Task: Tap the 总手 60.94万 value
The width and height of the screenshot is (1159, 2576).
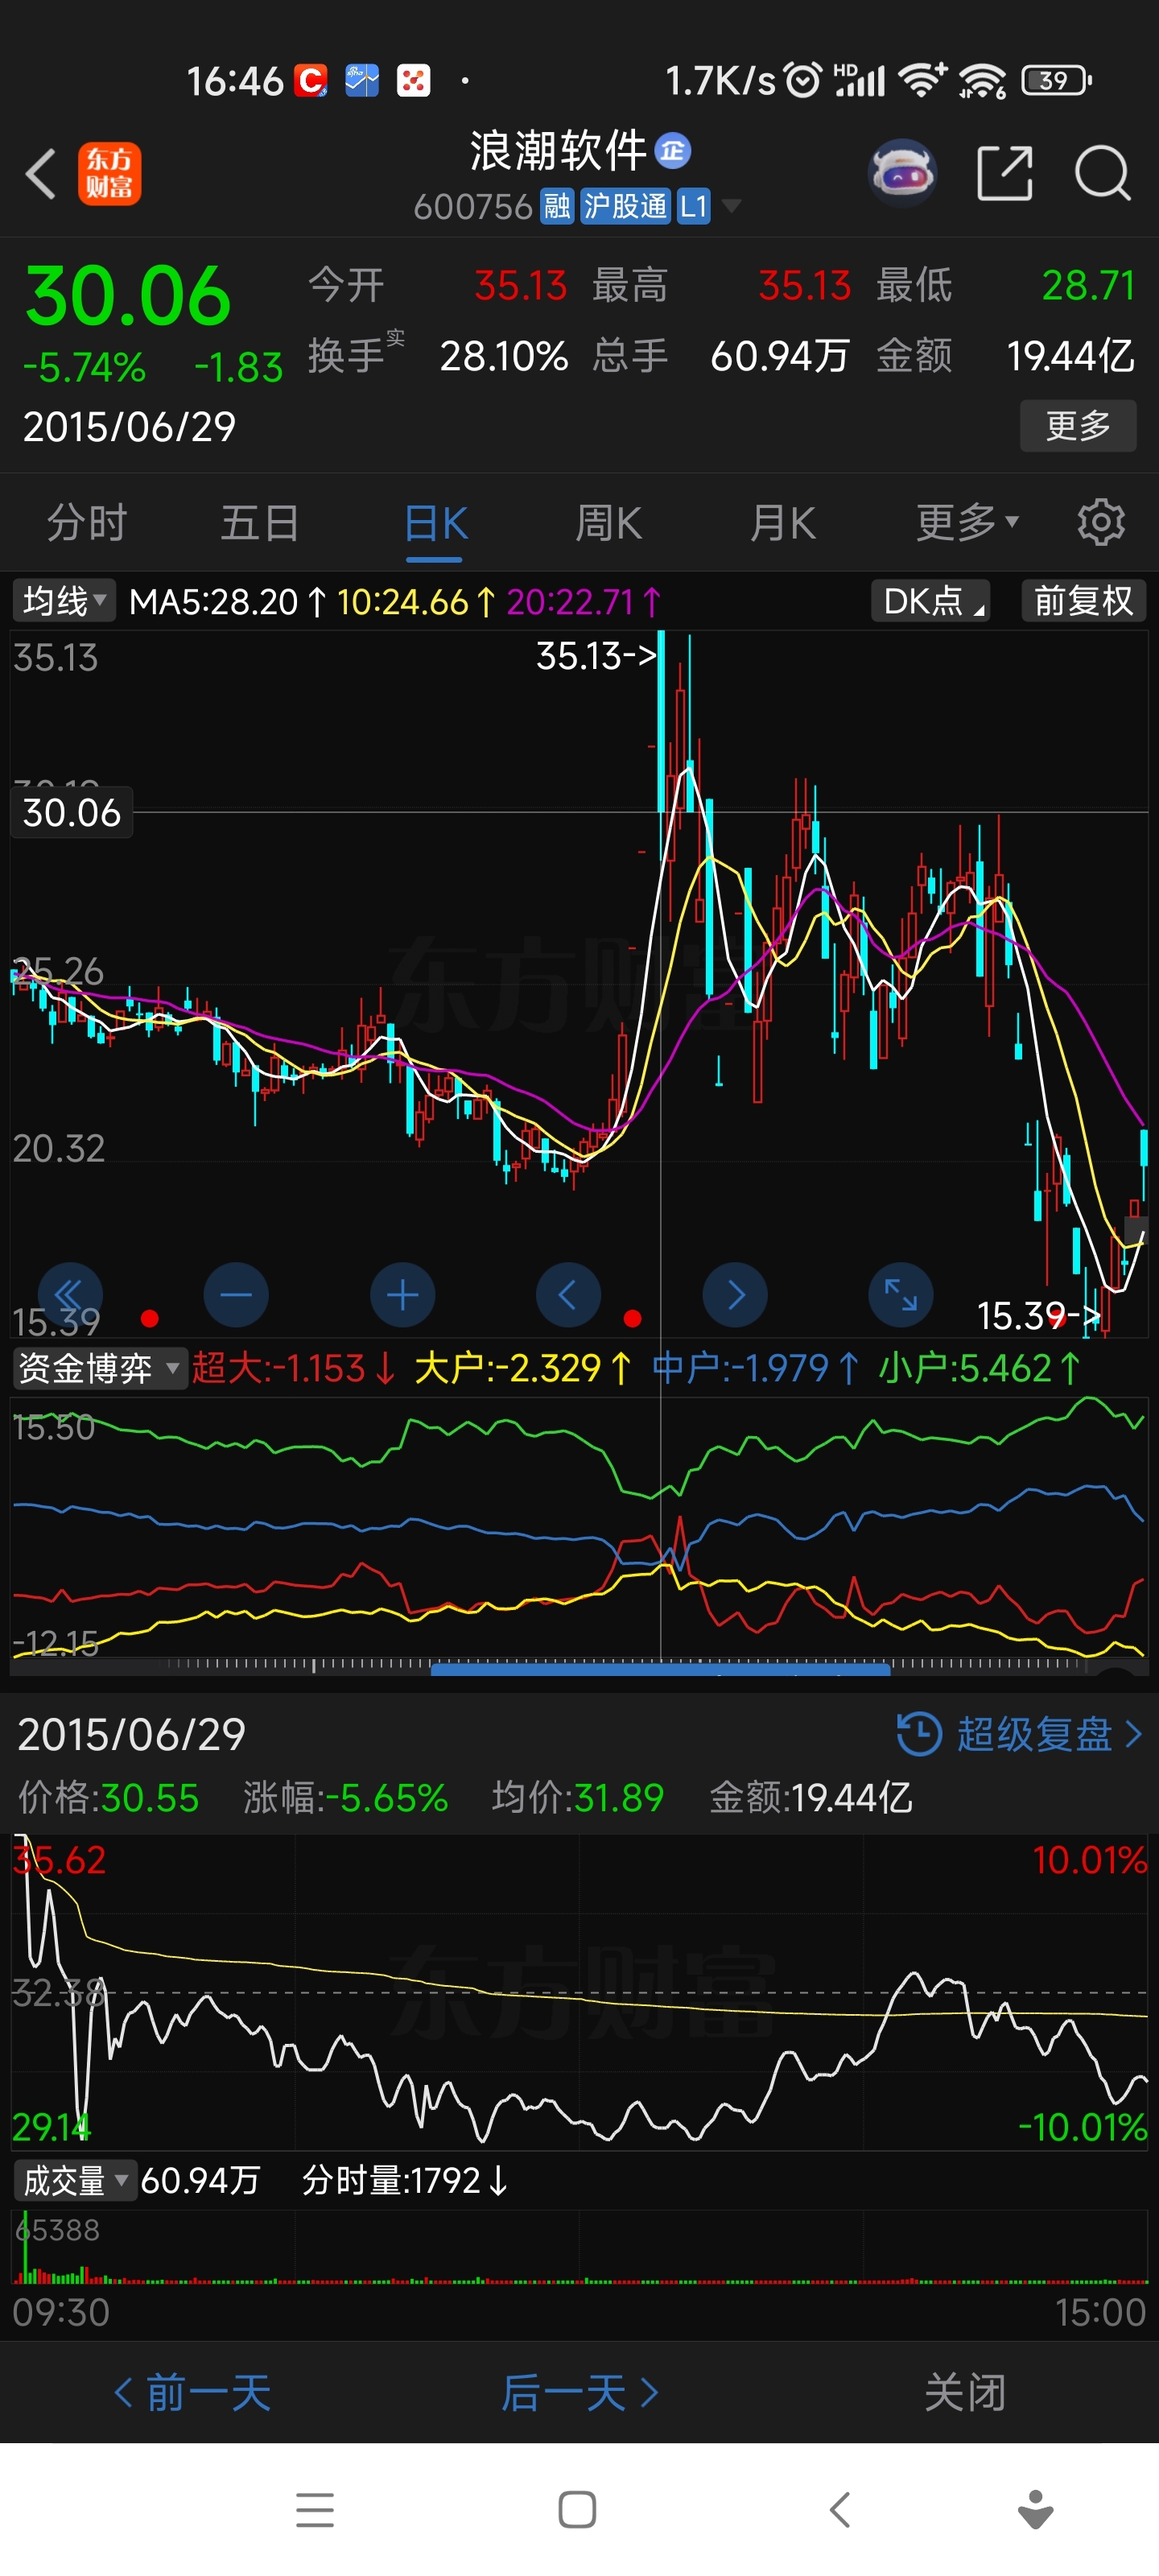Action: coord(780,355)
